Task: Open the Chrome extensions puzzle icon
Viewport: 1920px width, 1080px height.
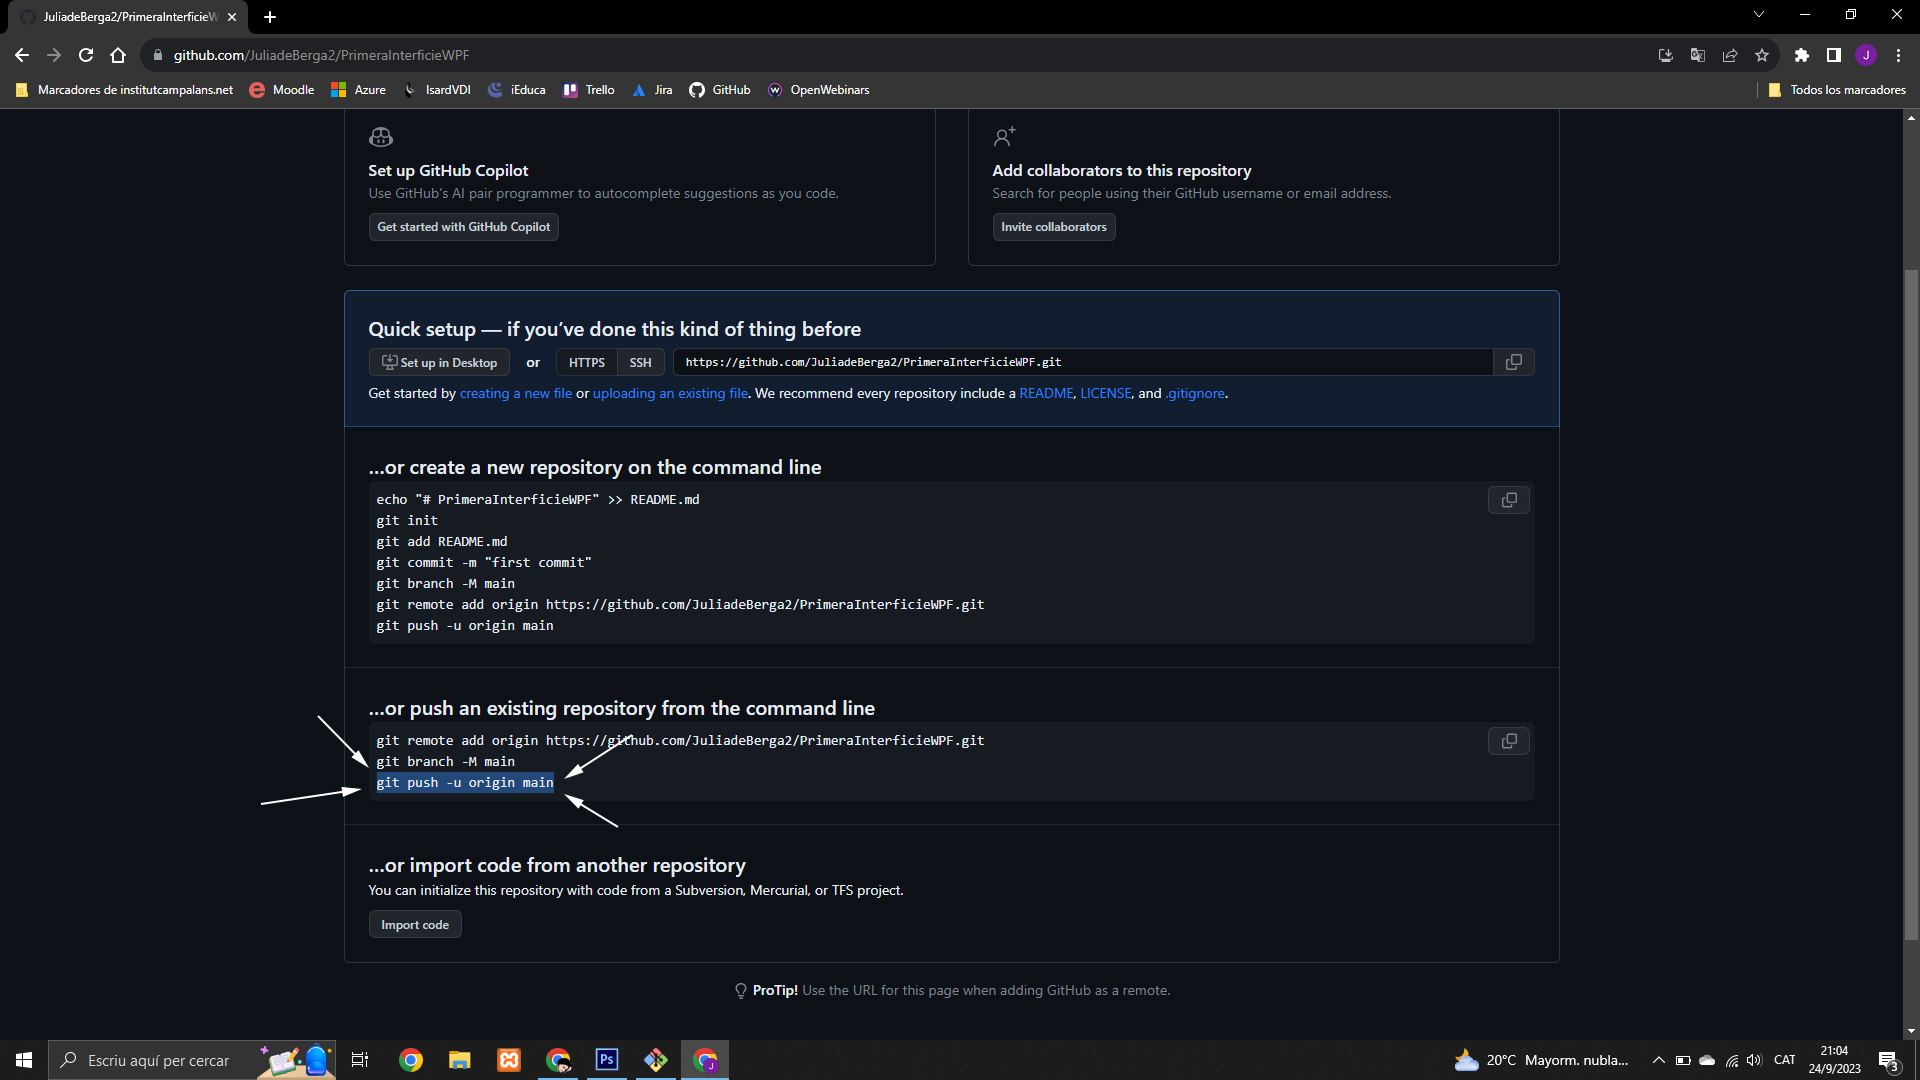Action: [x=1801, y=55]
